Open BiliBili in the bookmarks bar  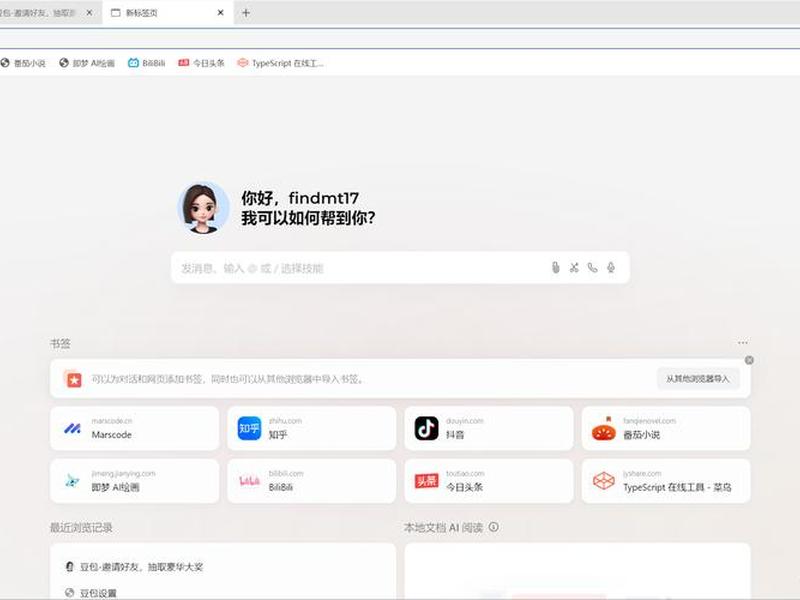pyautogui.click(x=146, y=63)
